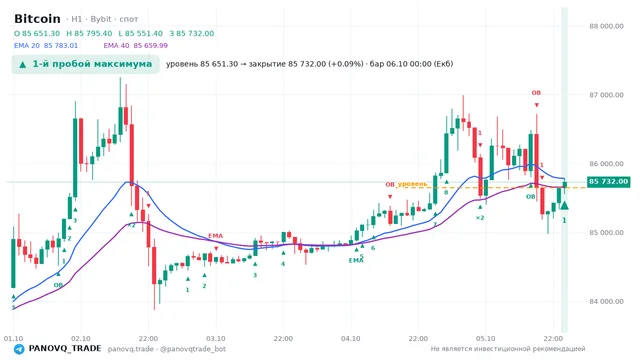Click the green EMA marker label
Viewport: 640px width, 360px height.
click(x=356, y=260)
